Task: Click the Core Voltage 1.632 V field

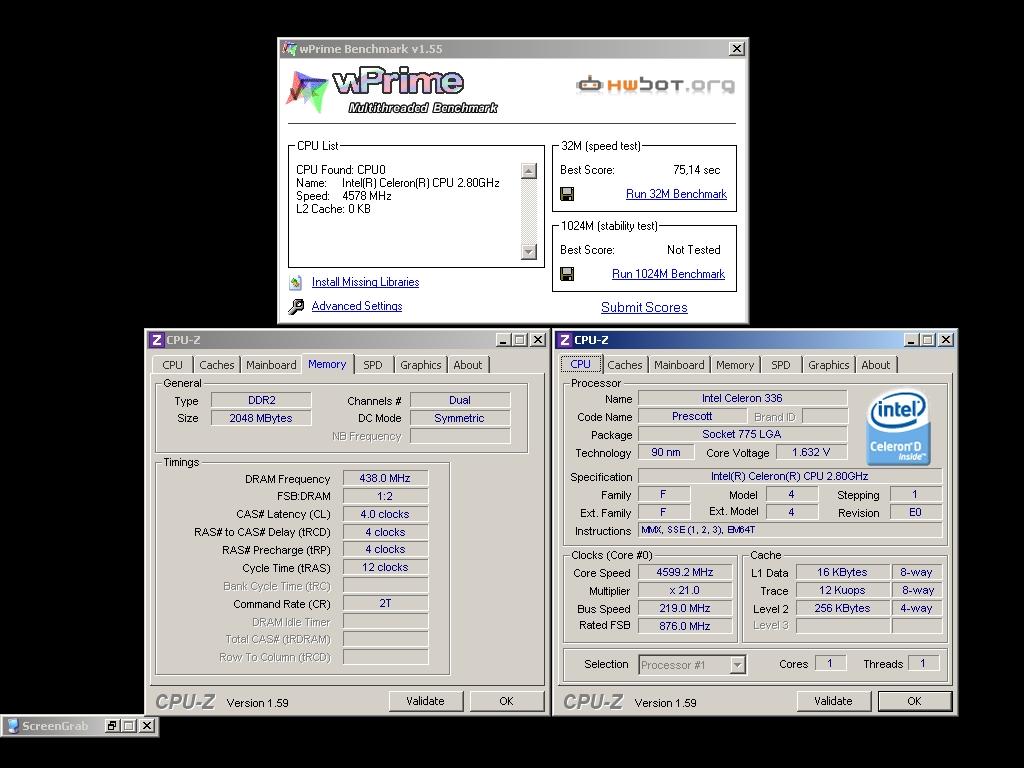Action: 811,452
